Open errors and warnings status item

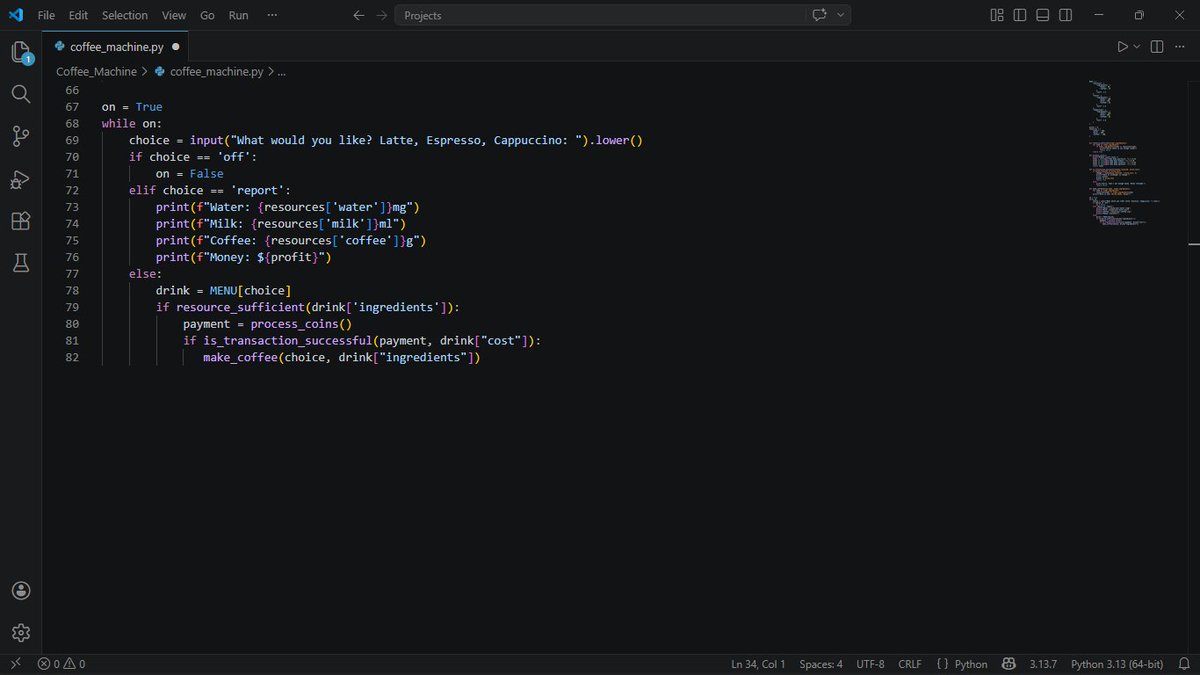(61, 664)
